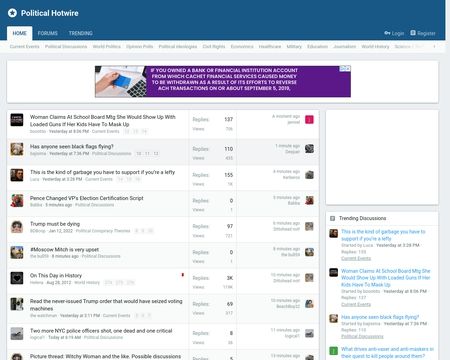Switch to the FORUMS tab

point(48,33)
